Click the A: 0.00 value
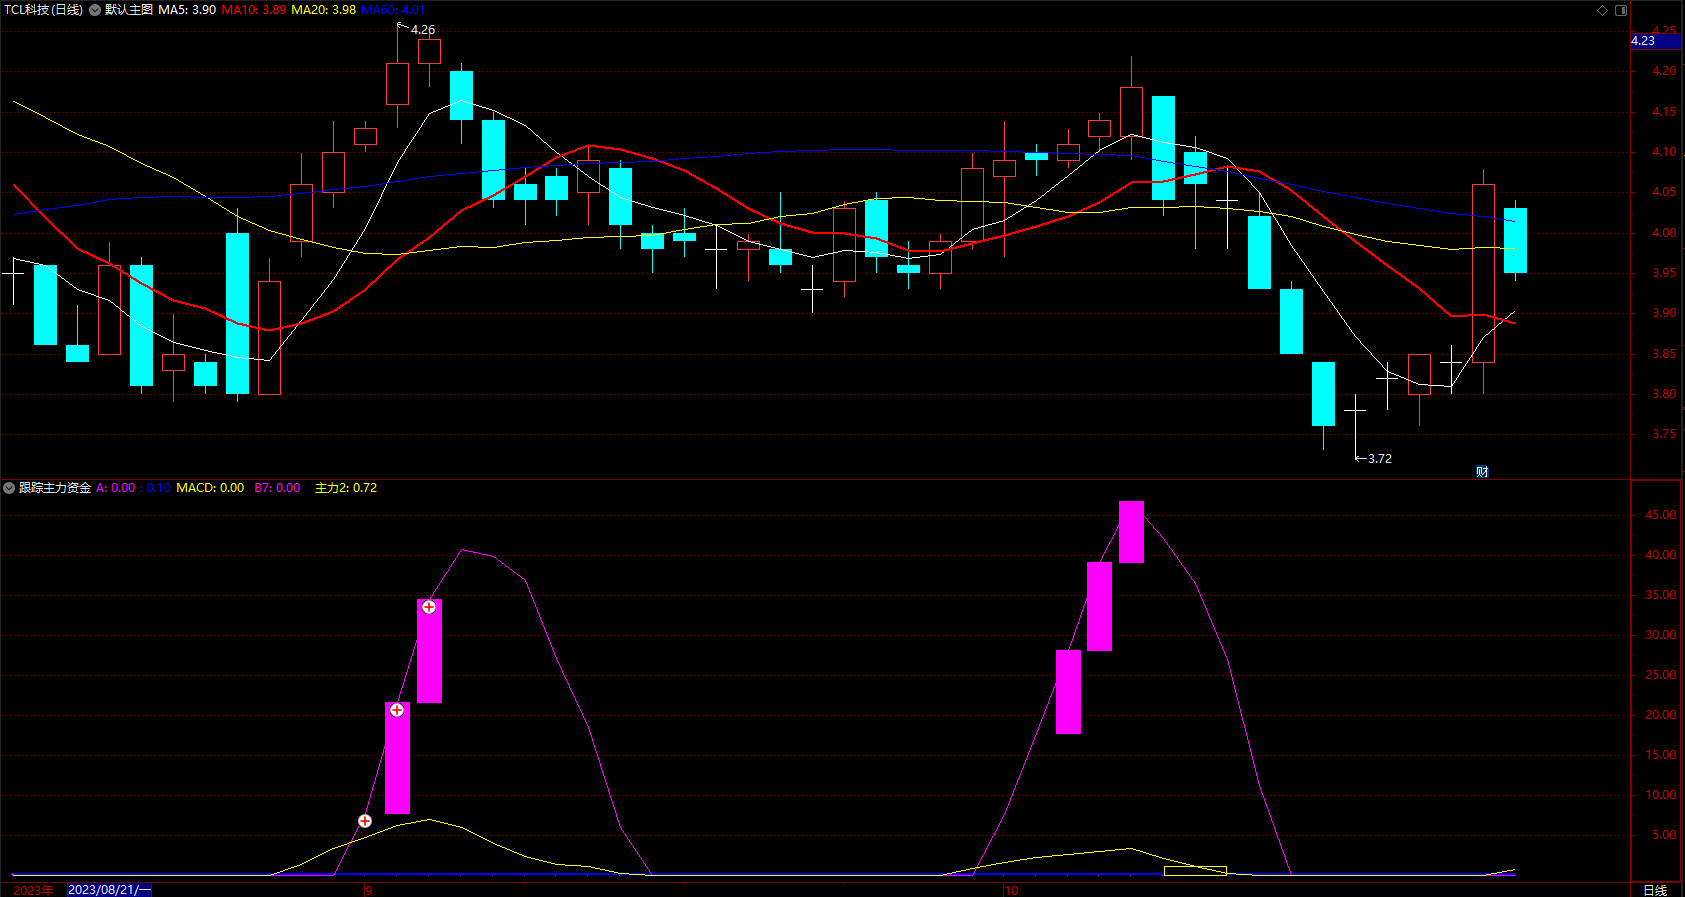Image resolution: width=1685 pixels, height=897 pixels. [116, 488]
